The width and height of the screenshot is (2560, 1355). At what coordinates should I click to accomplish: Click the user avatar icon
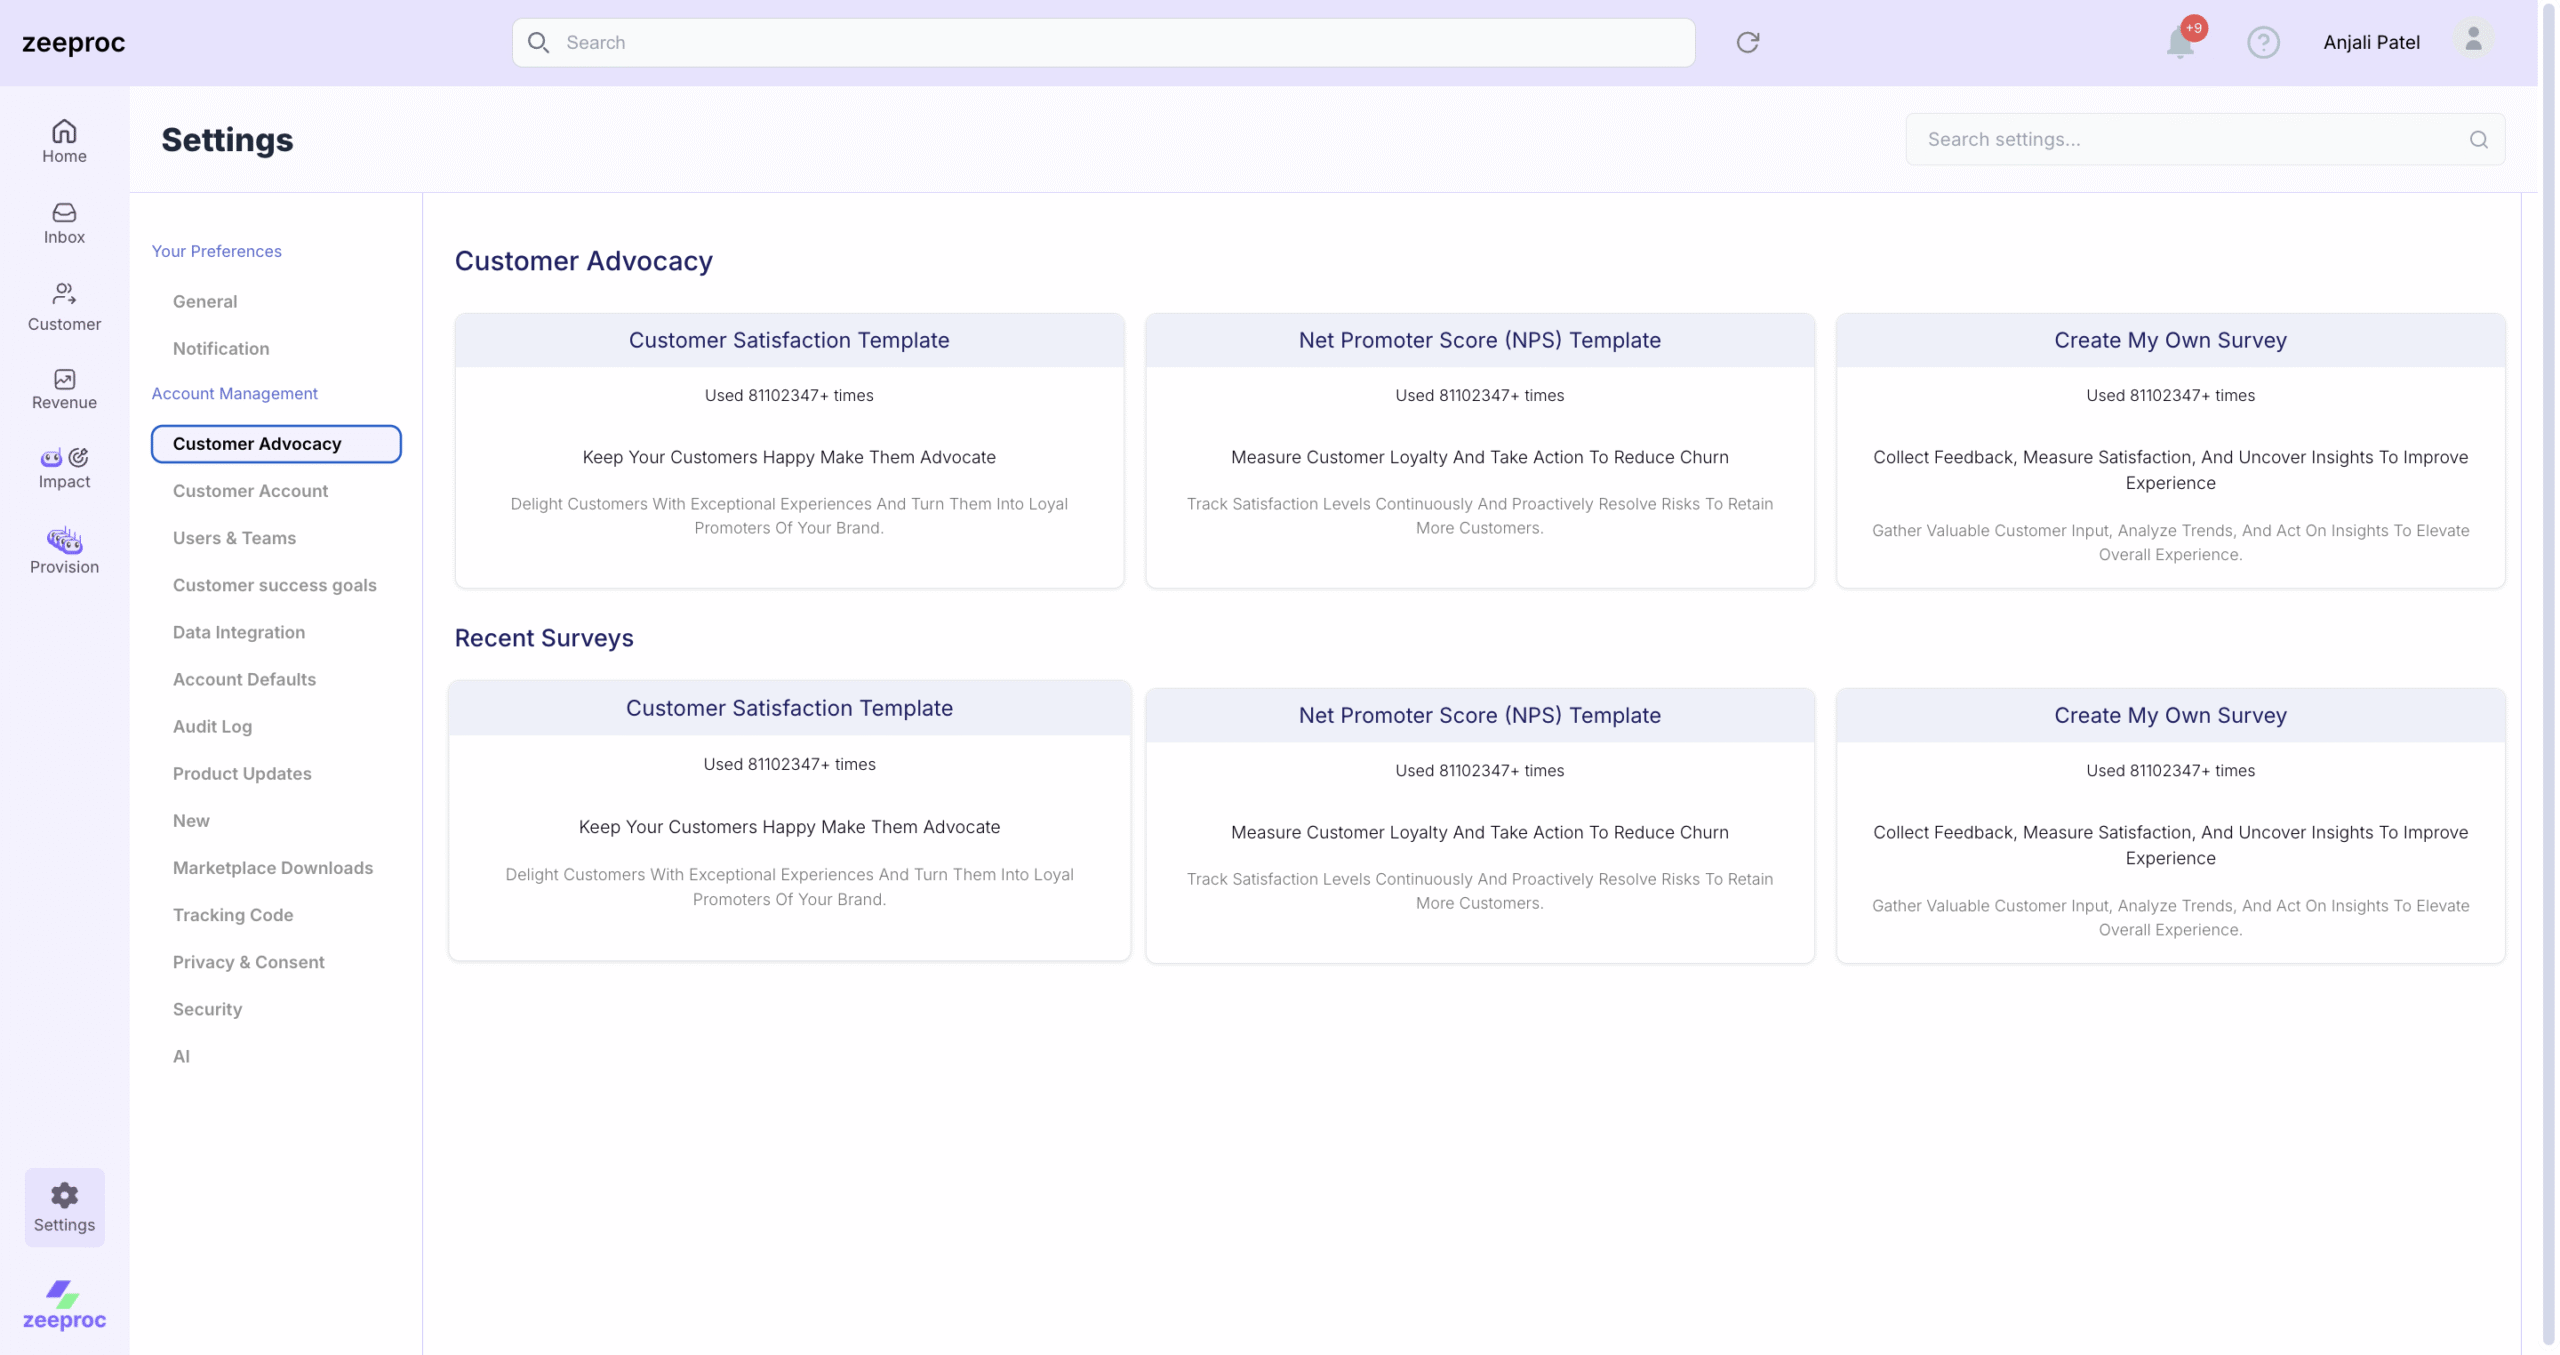2473,40
